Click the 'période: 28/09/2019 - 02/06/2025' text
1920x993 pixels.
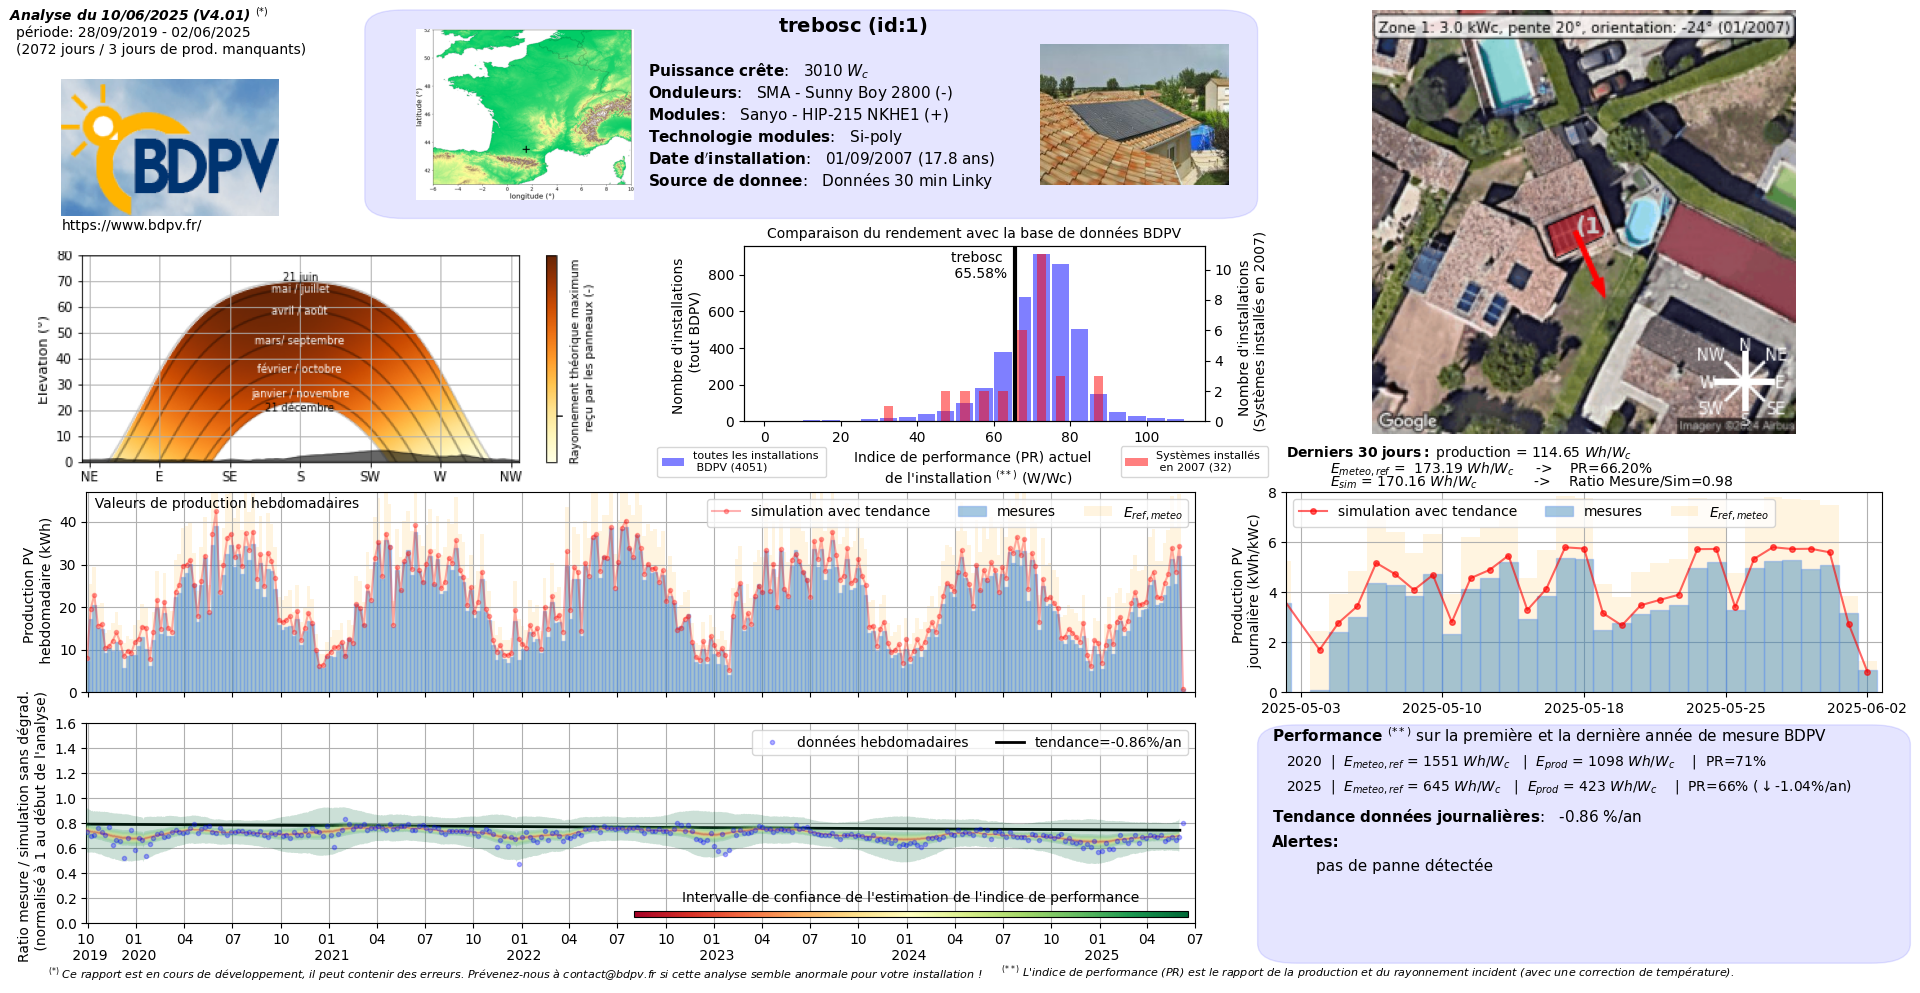[133, 32]
